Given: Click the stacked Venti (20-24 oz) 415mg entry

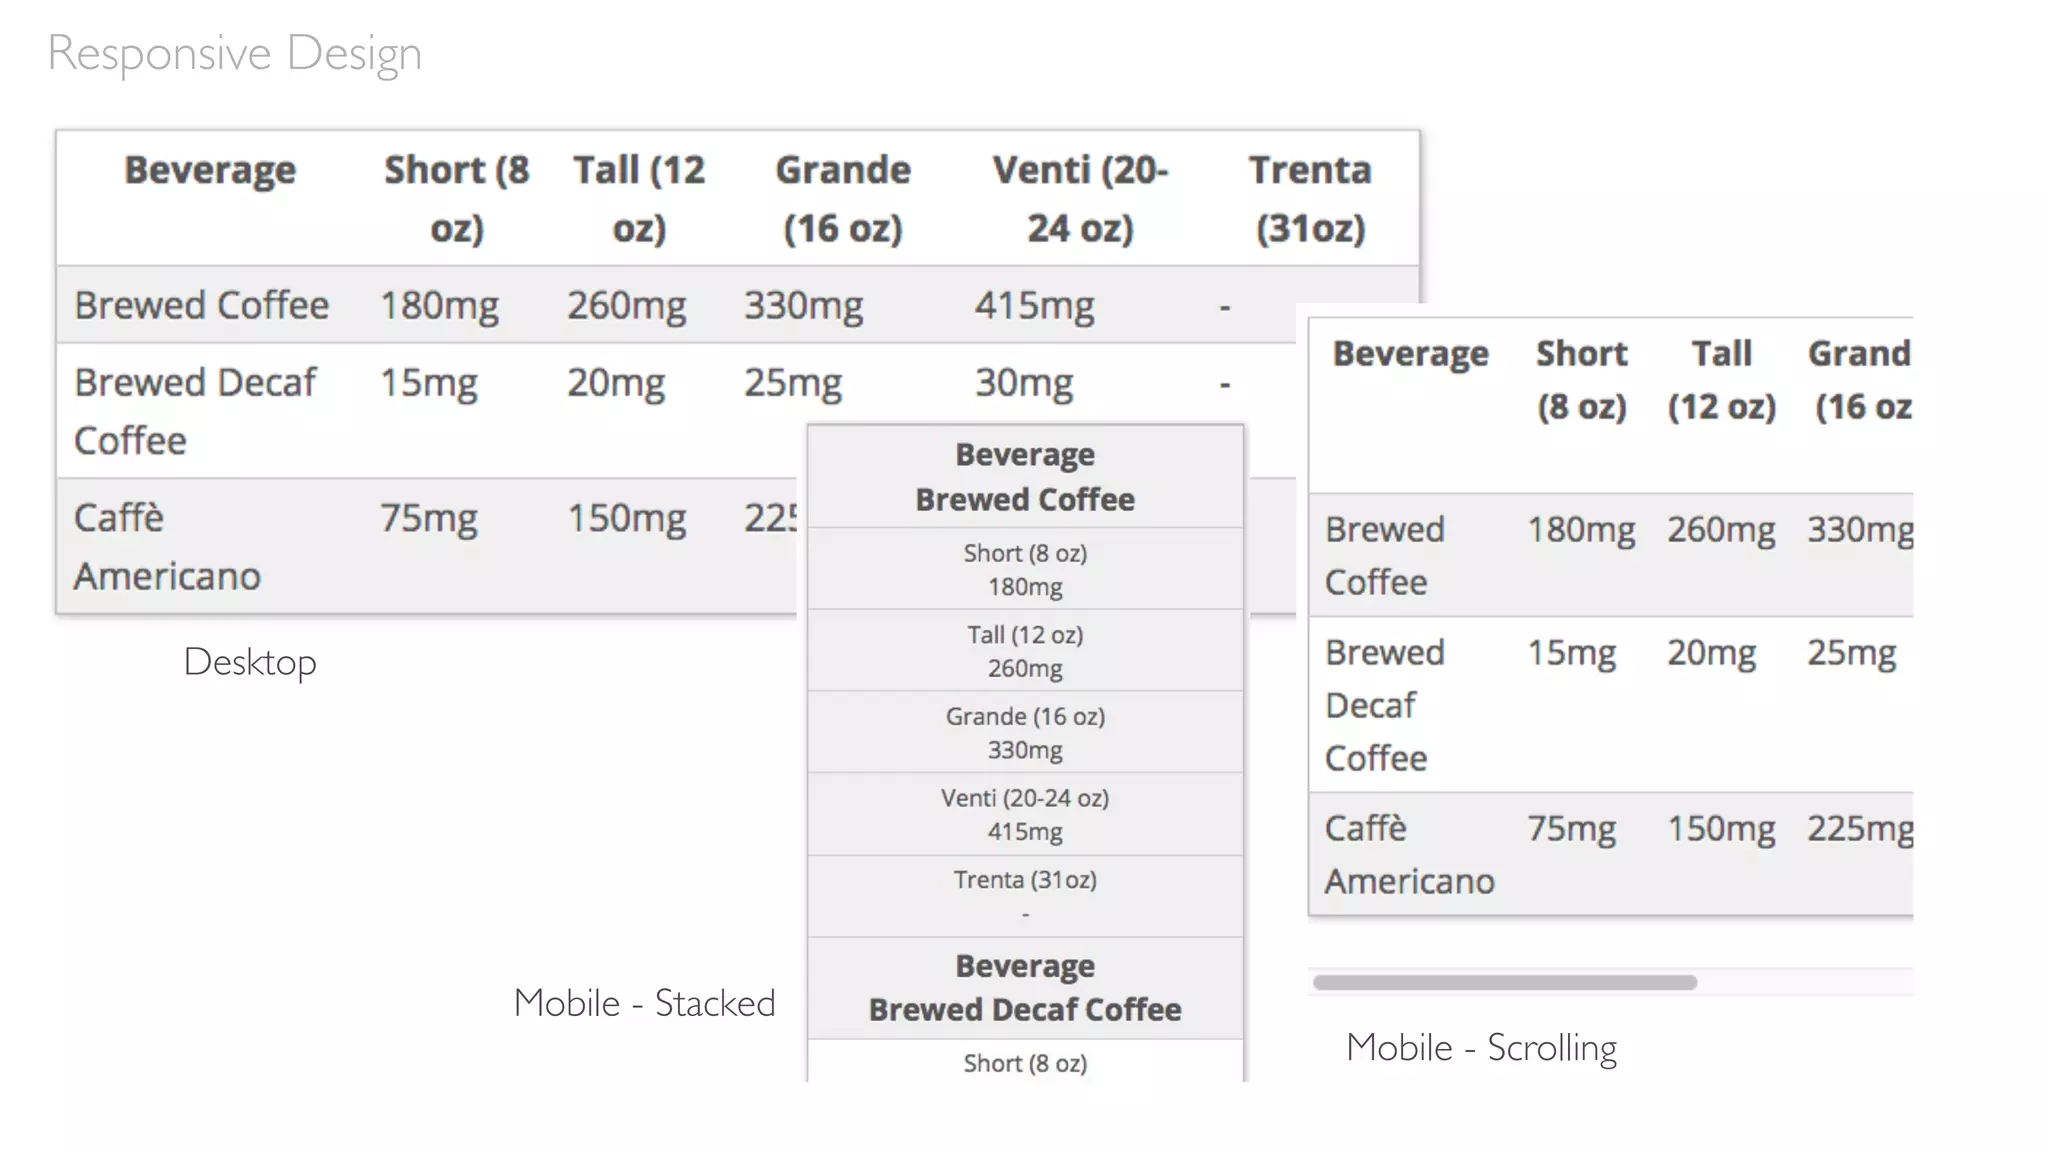Looking at the screenshot, I should click(1025, 814).
